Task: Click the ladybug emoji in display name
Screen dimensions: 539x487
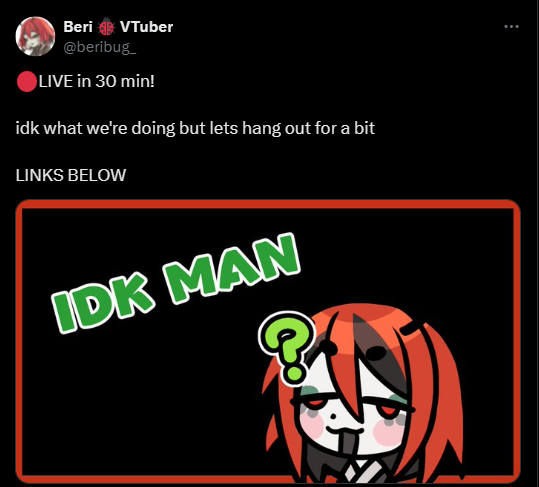Action: point(106,27)
